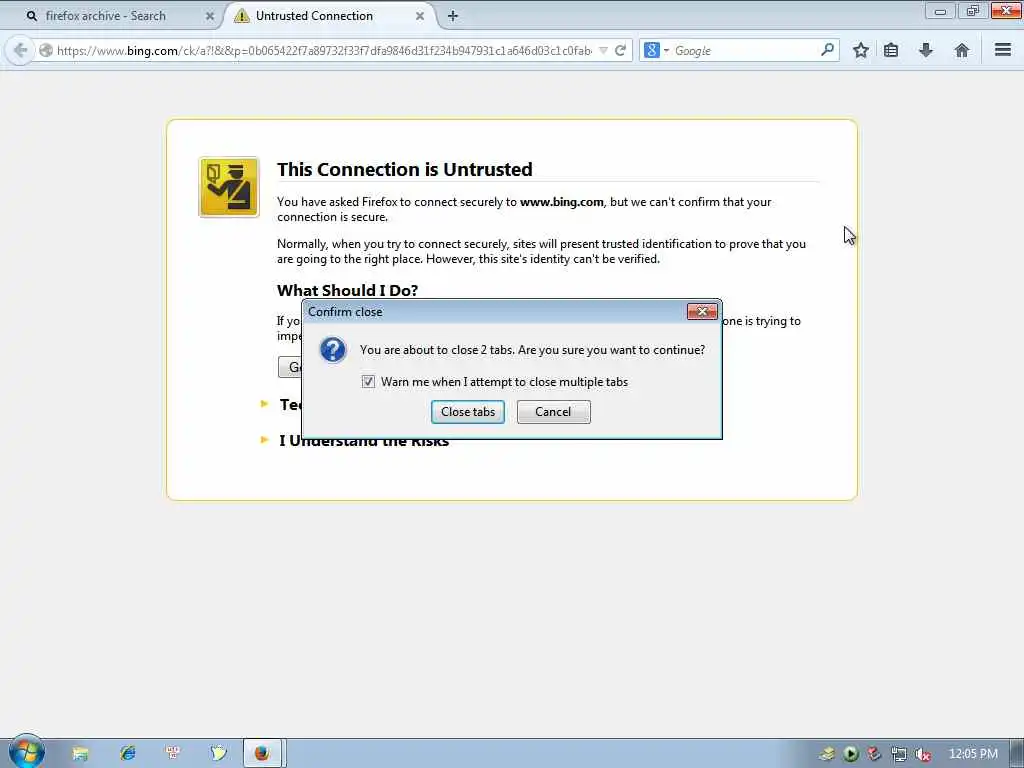This screenshot has width=1024, height=768.
Task: Go to the Home page icon
Action: [961, 50]
